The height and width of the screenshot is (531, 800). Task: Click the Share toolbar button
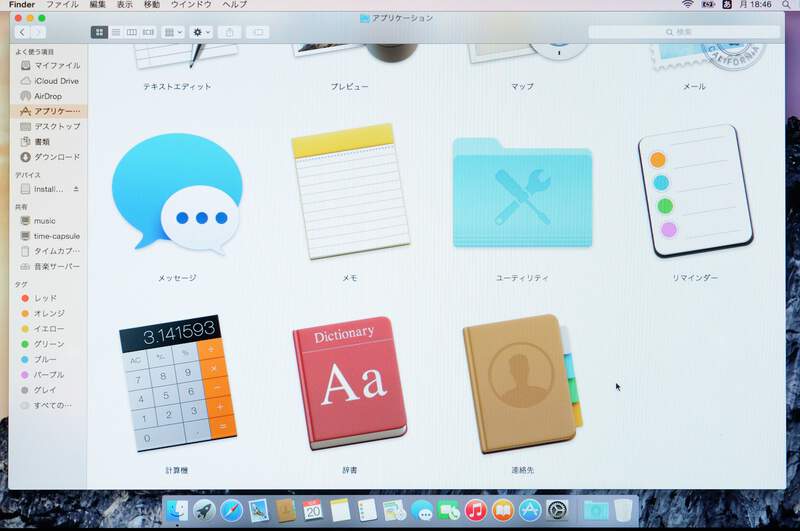pos(230,32)
